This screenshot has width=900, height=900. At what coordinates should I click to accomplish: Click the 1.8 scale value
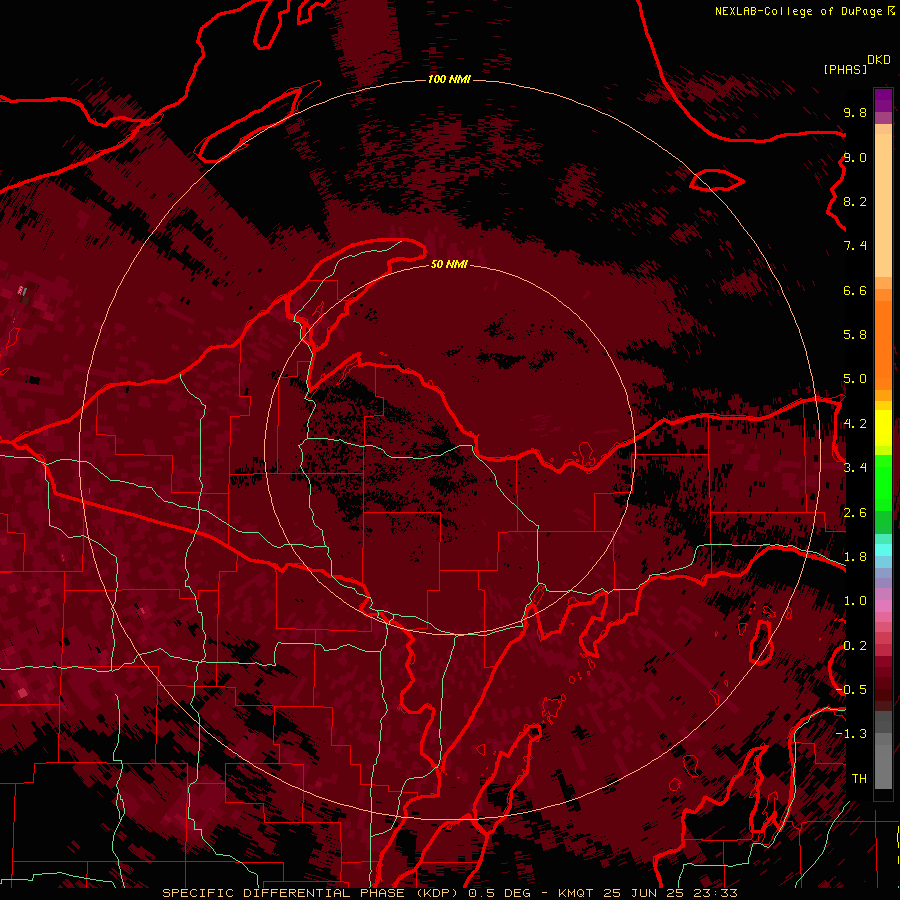coord(855,557)
